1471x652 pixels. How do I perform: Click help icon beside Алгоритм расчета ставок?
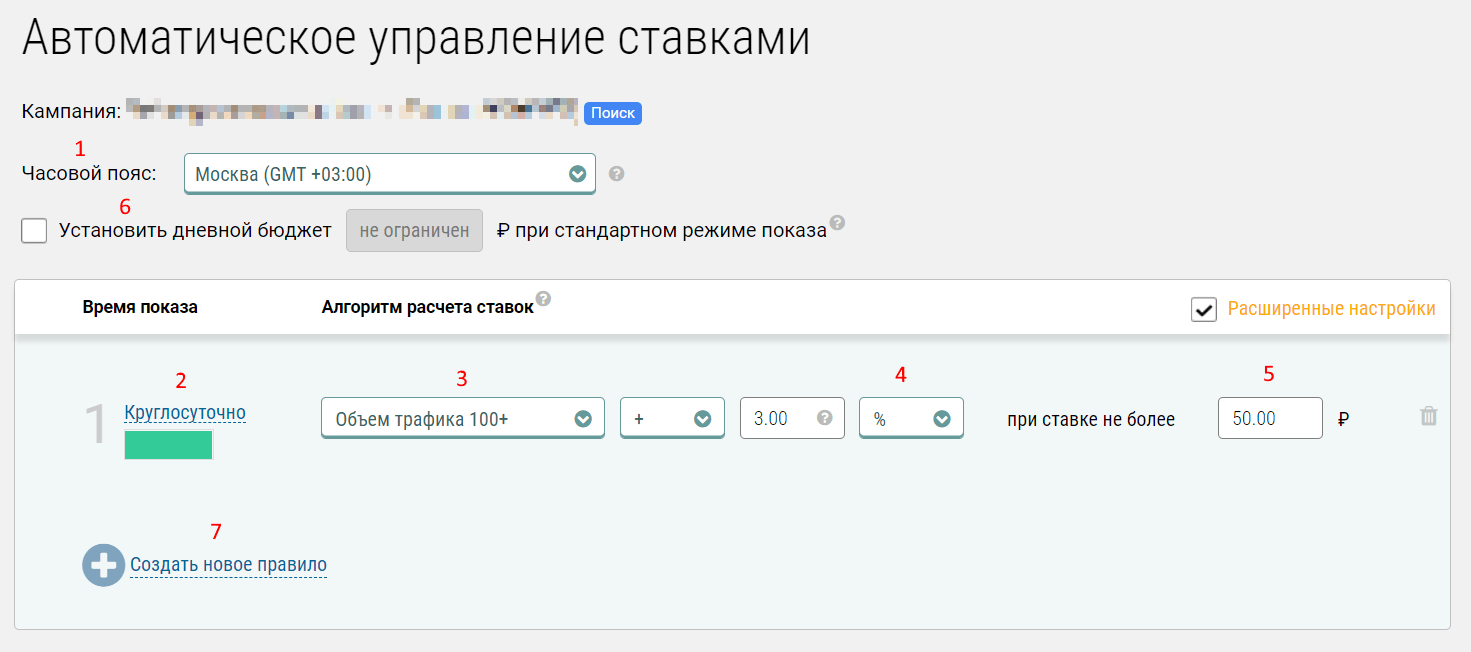tap(543, 299)
